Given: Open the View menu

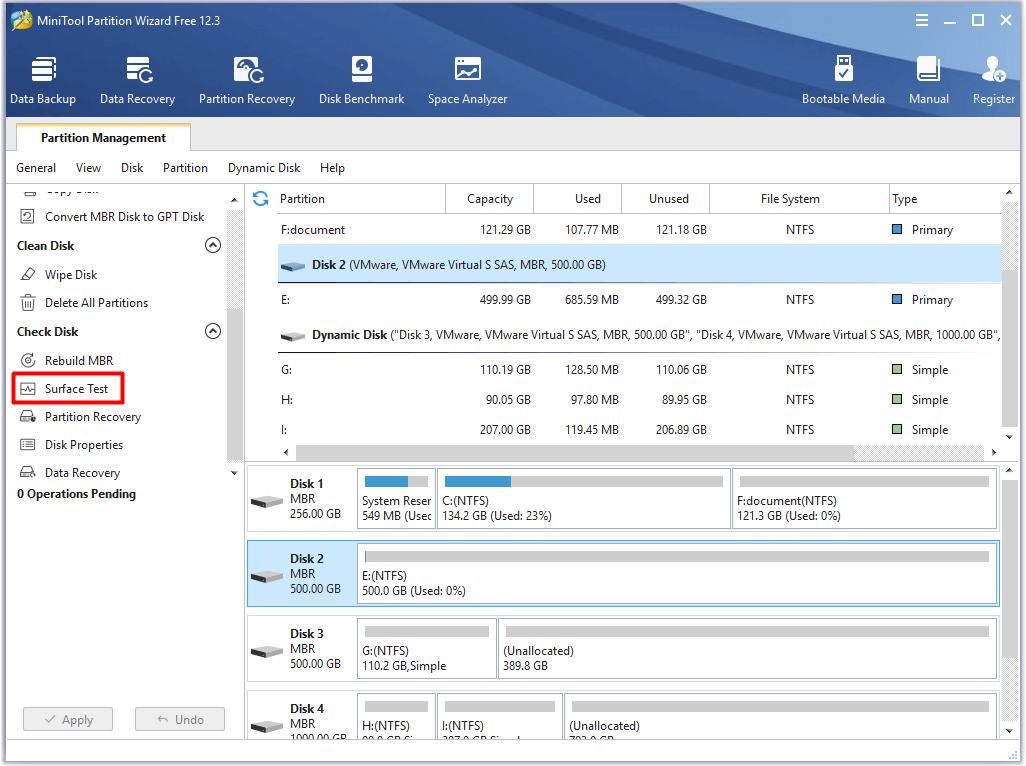Looking at the screenshot, I should (x=88, y=167).
